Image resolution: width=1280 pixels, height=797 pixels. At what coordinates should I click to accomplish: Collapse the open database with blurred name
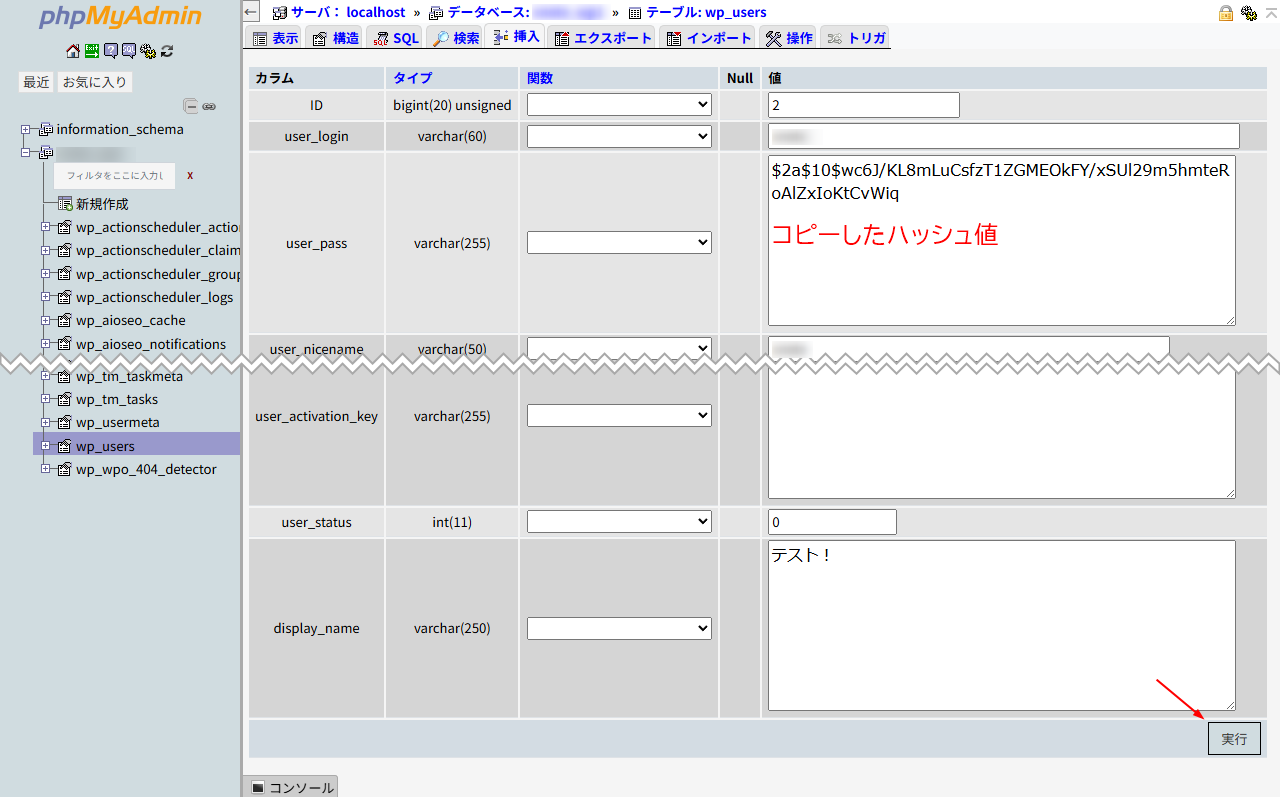[26, 153]
